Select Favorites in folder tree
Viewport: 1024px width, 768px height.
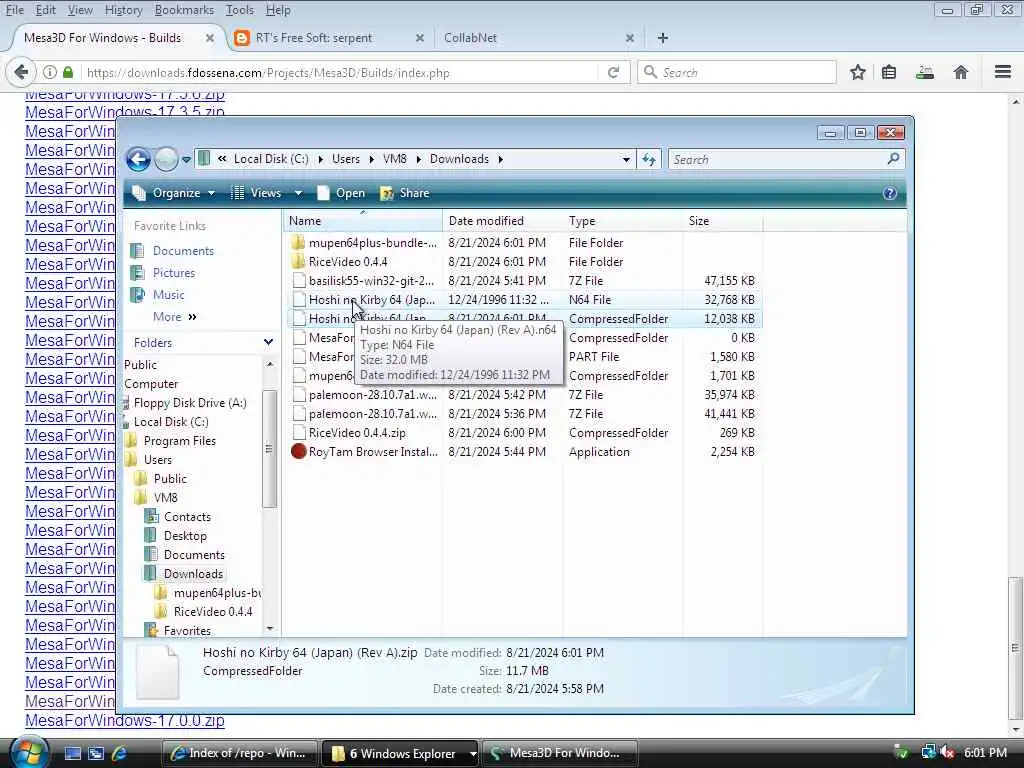(187, 631)
